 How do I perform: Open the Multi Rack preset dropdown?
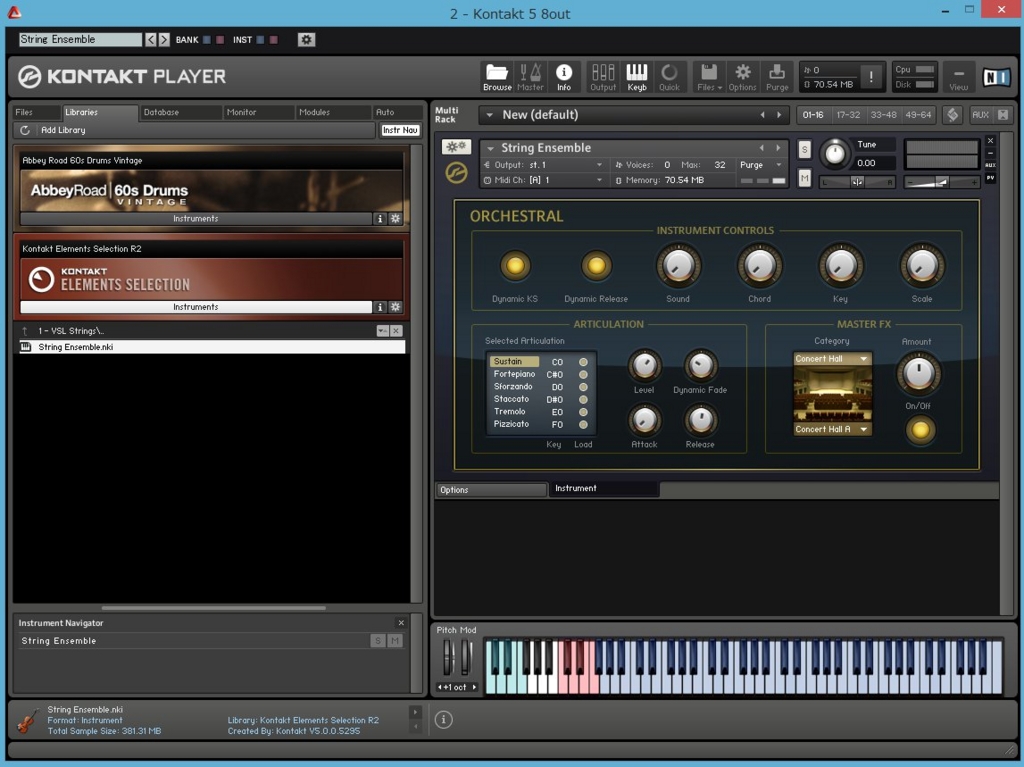coord(489,115)
